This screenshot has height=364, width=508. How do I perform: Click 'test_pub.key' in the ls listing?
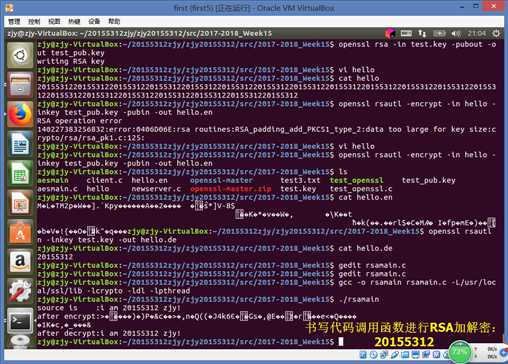point(428,180)
